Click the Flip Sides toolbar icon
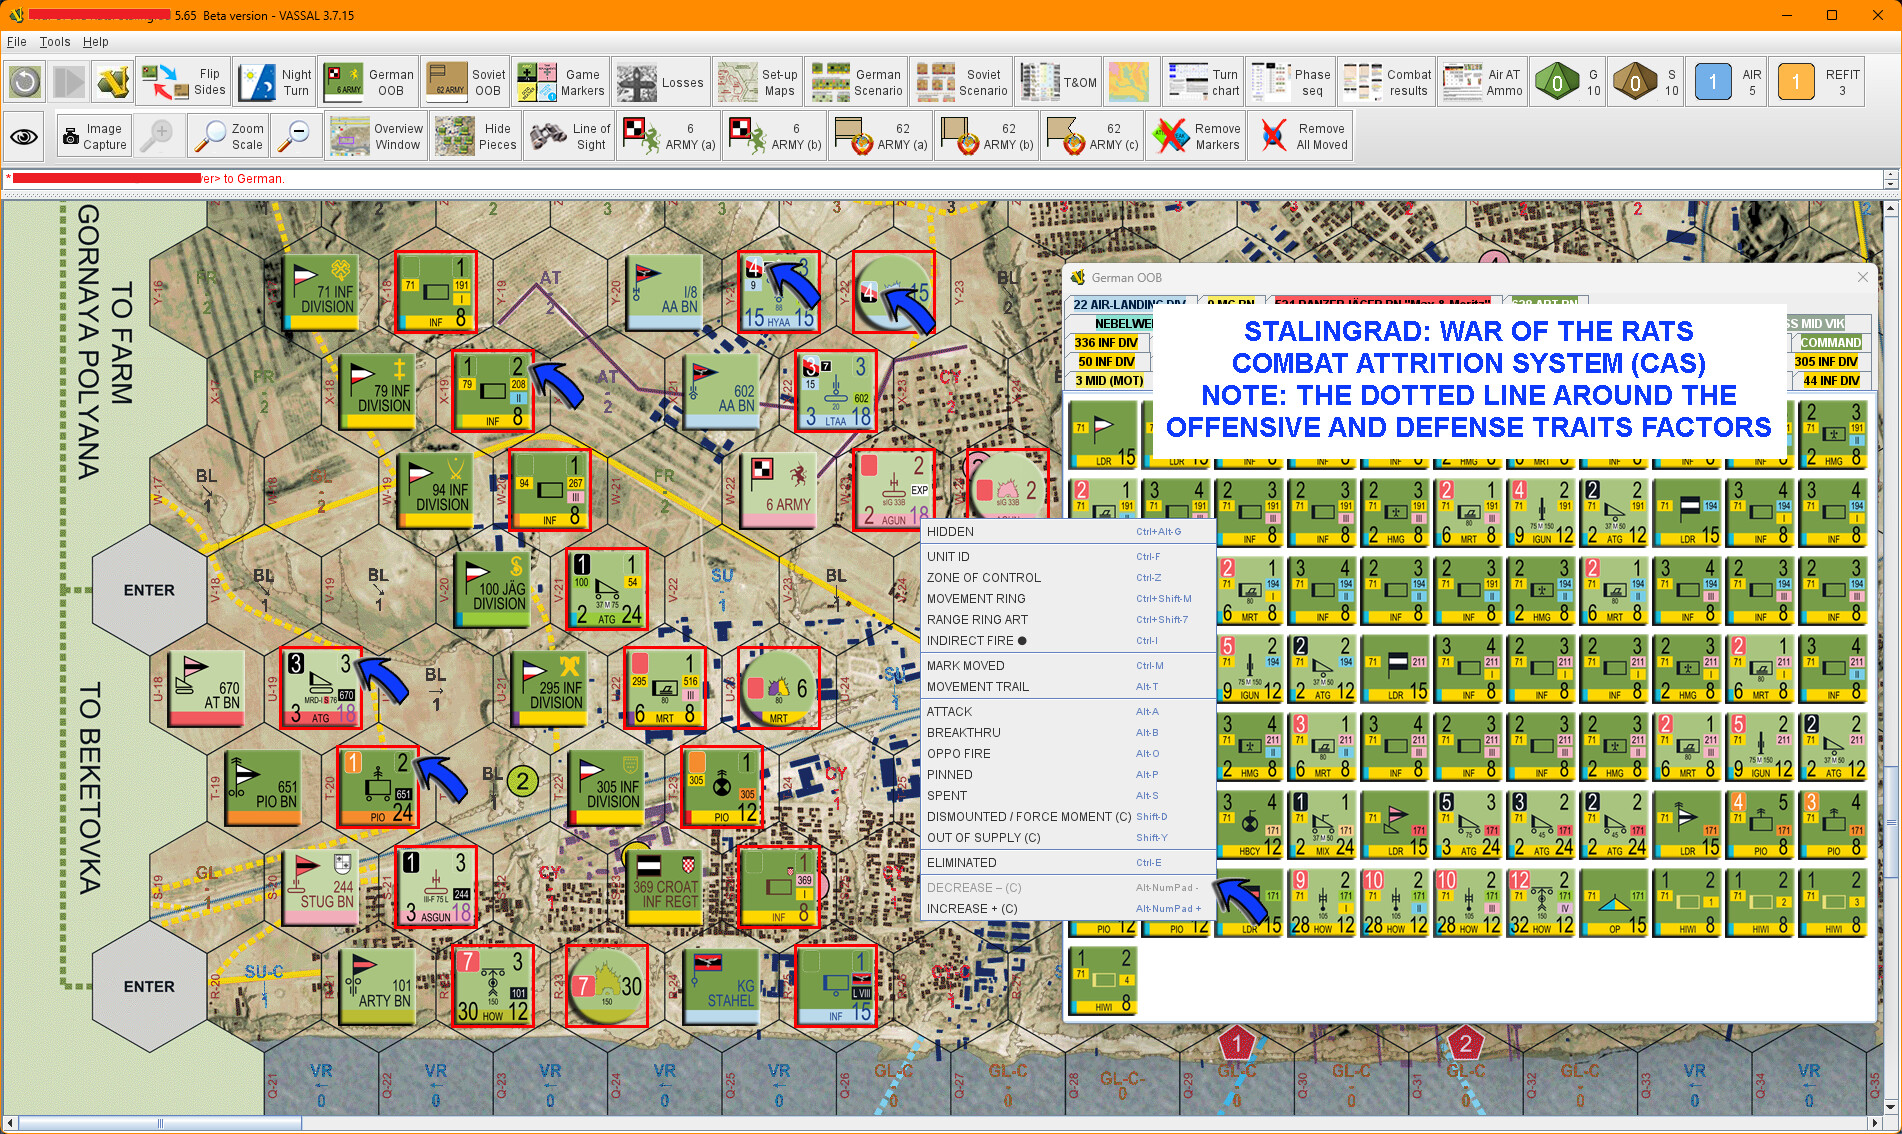This screenshot has height=1134, width=1902. coord(184,82)
